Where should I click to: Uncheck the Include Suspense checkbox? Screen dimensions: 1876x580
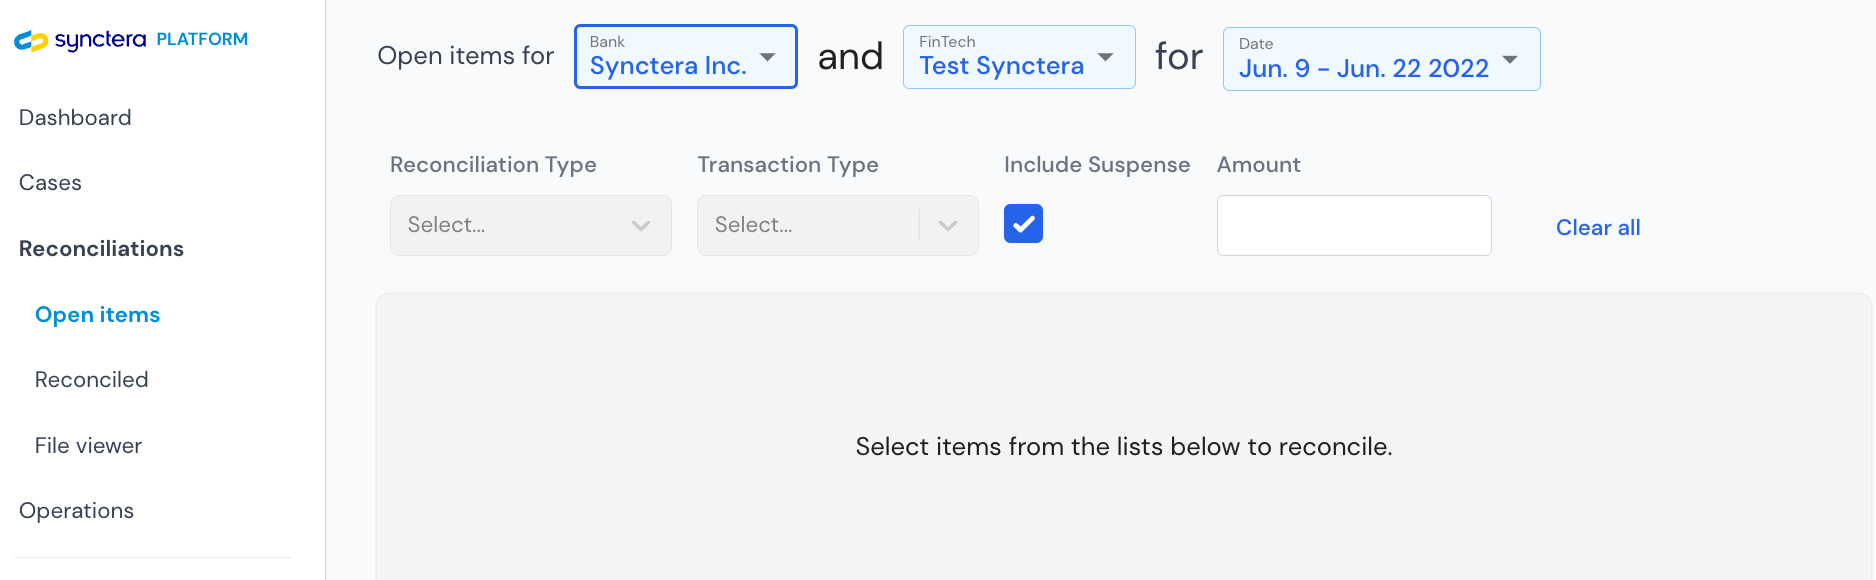pos(1023,224)
